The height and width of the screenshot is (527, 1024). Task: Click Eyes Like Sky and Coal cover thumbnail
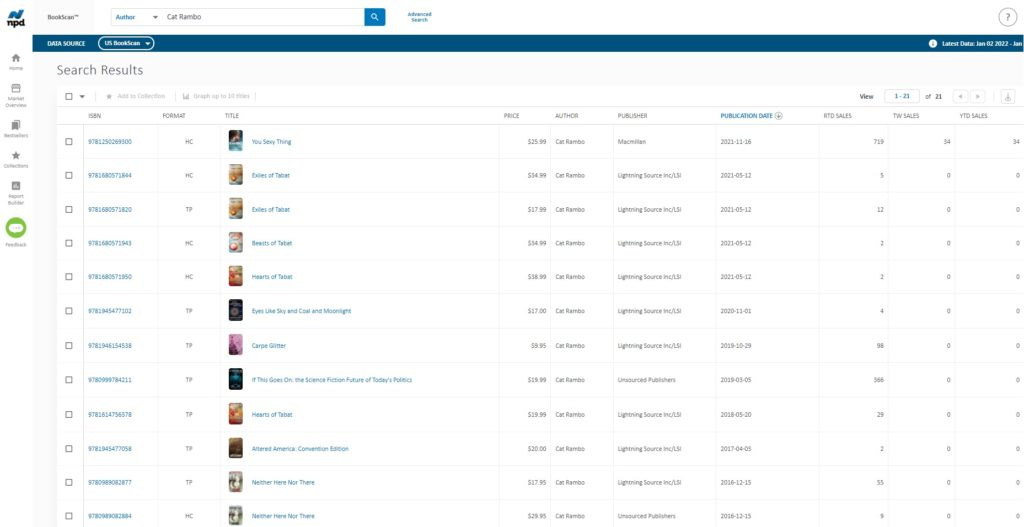[236, 311]
